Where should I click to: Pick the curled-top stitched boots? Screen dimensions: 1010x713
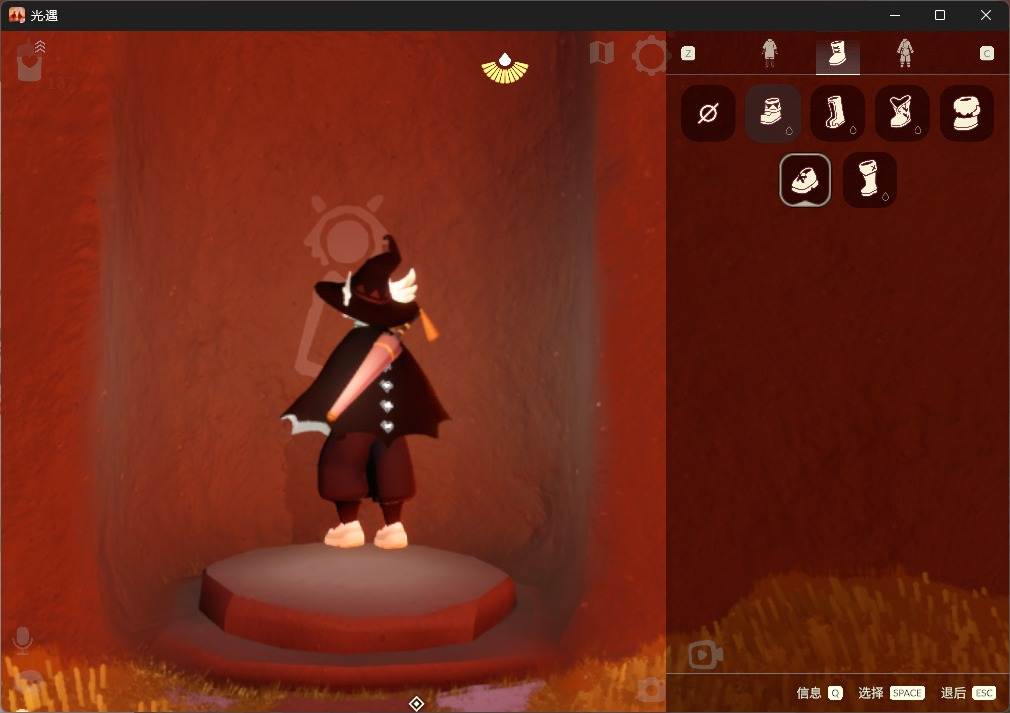coord(902,113)
